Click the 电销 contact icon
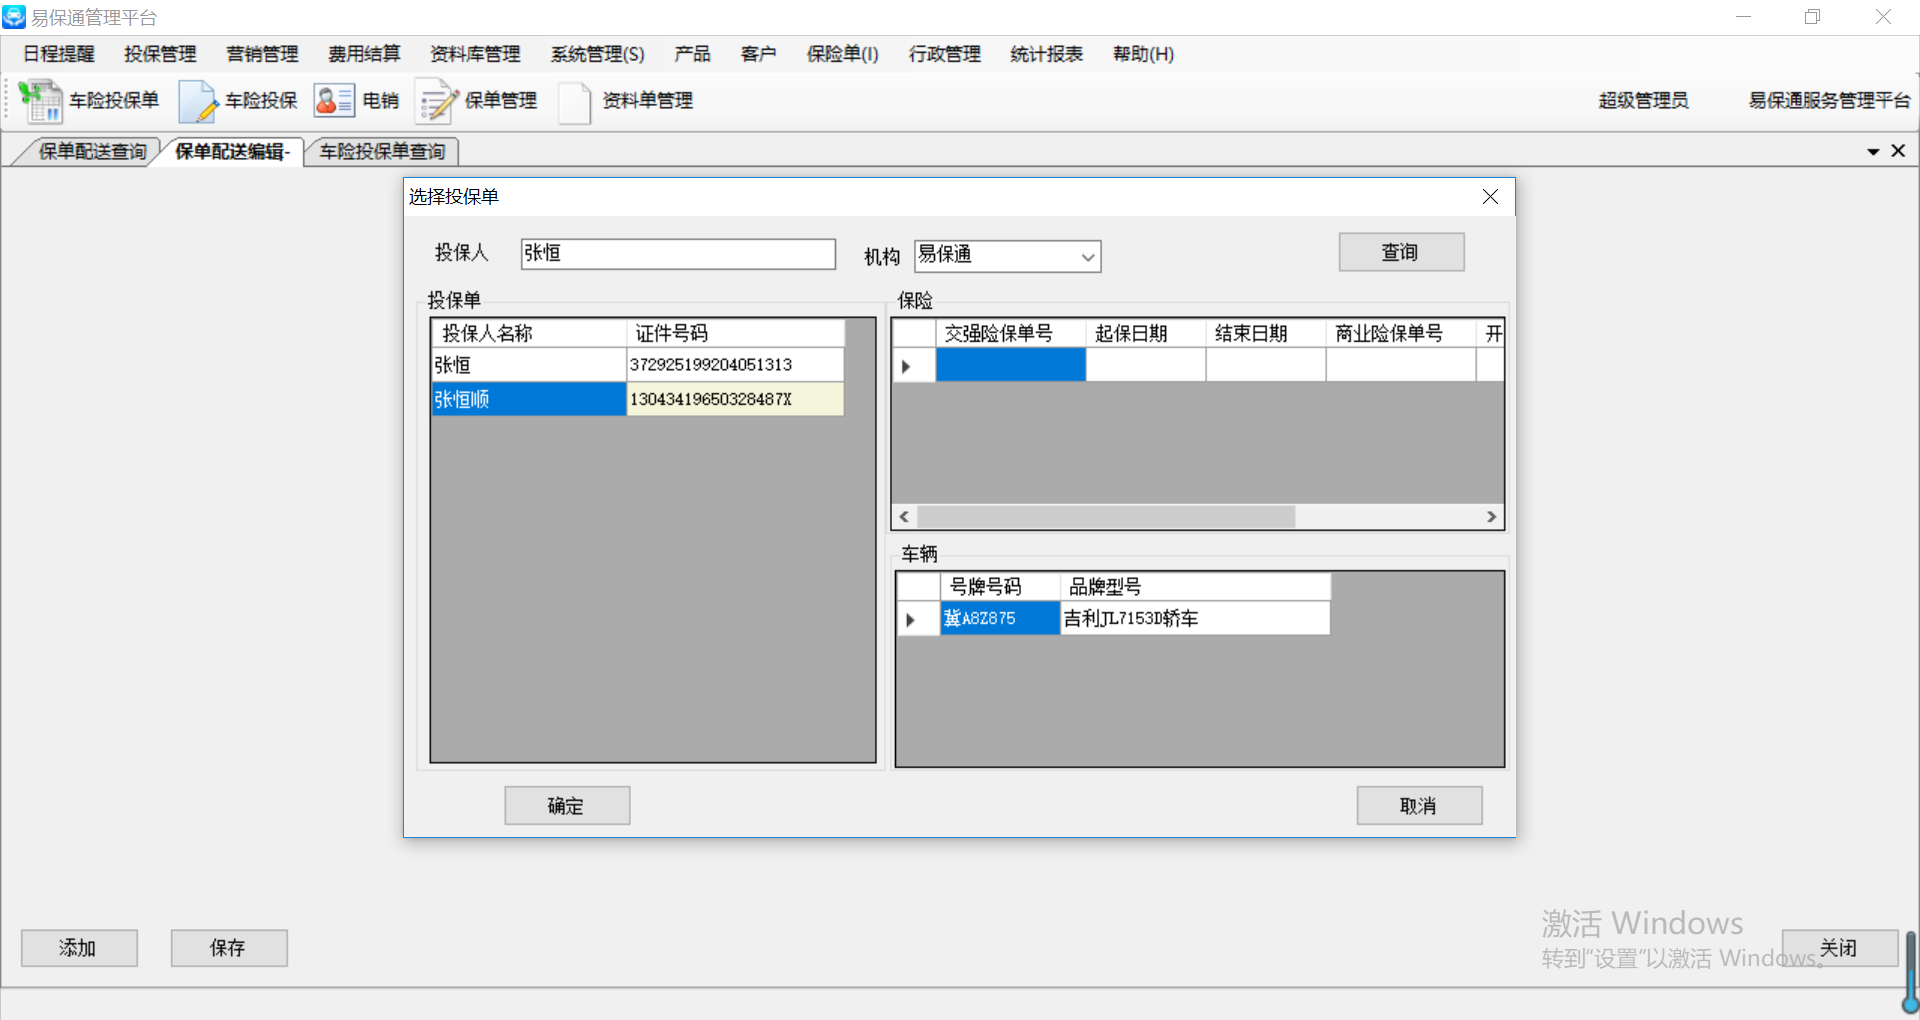 333,101
